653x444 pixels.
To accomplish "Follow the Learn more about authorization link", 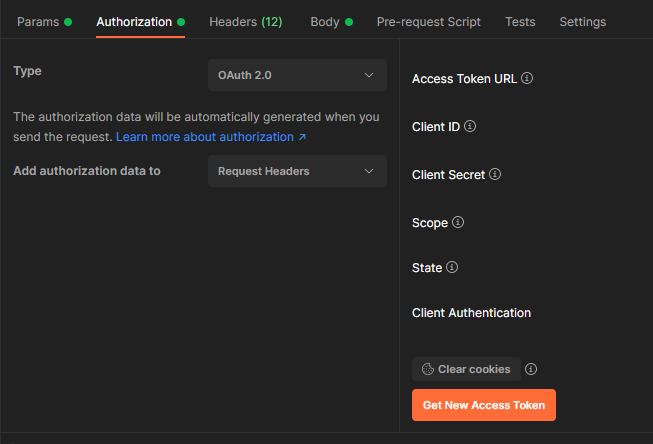I will click(x=211, y=136).
